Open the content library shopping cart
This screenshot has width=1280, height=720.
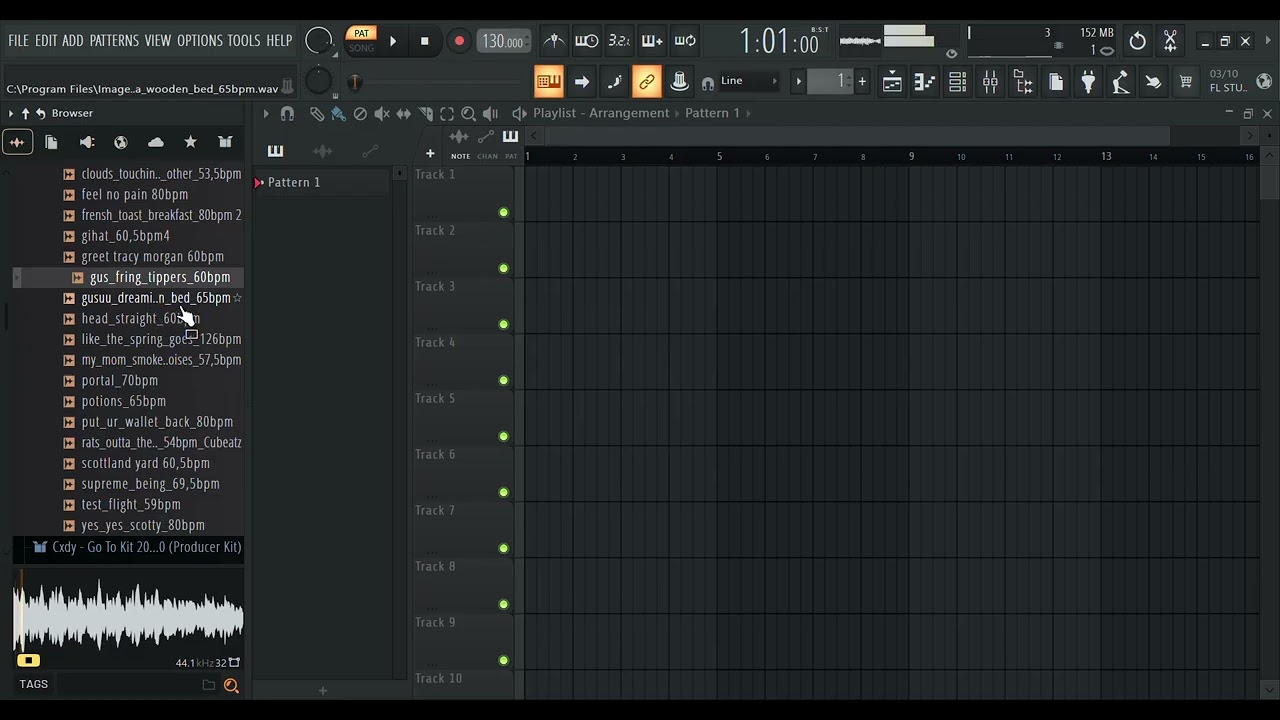1186,82
